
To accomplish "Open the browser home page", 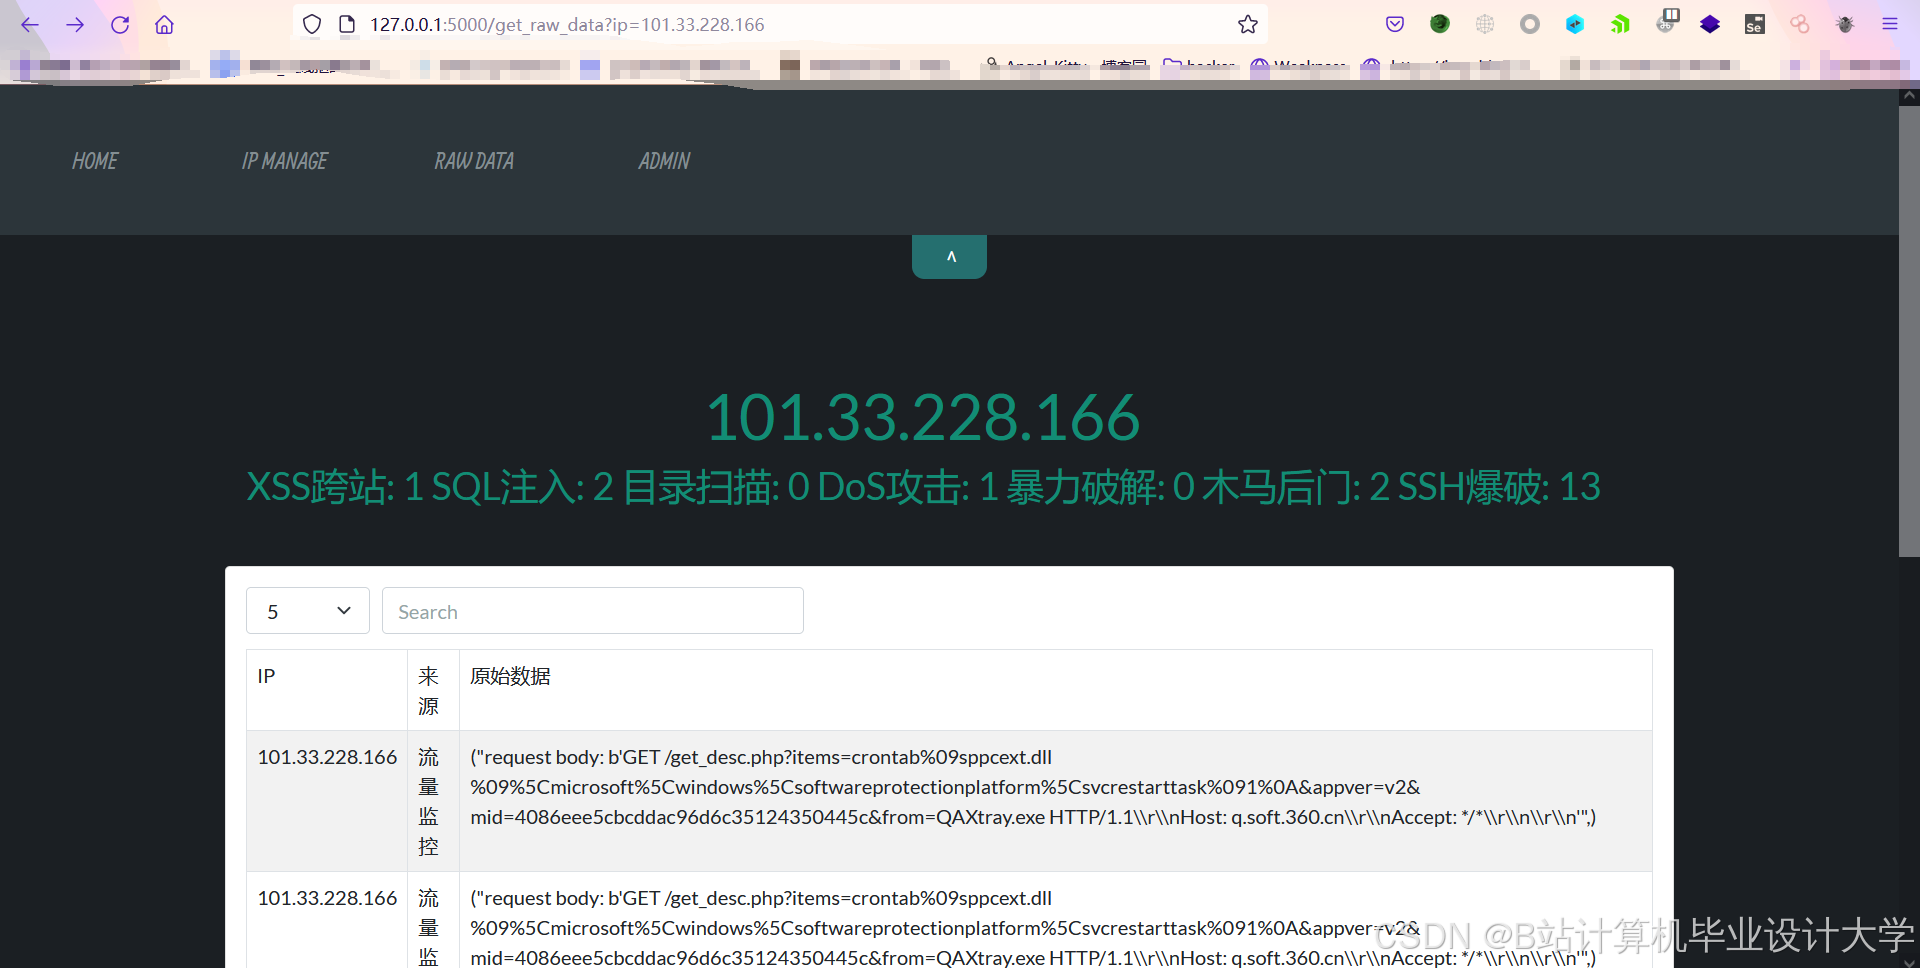I will point(165,24).
